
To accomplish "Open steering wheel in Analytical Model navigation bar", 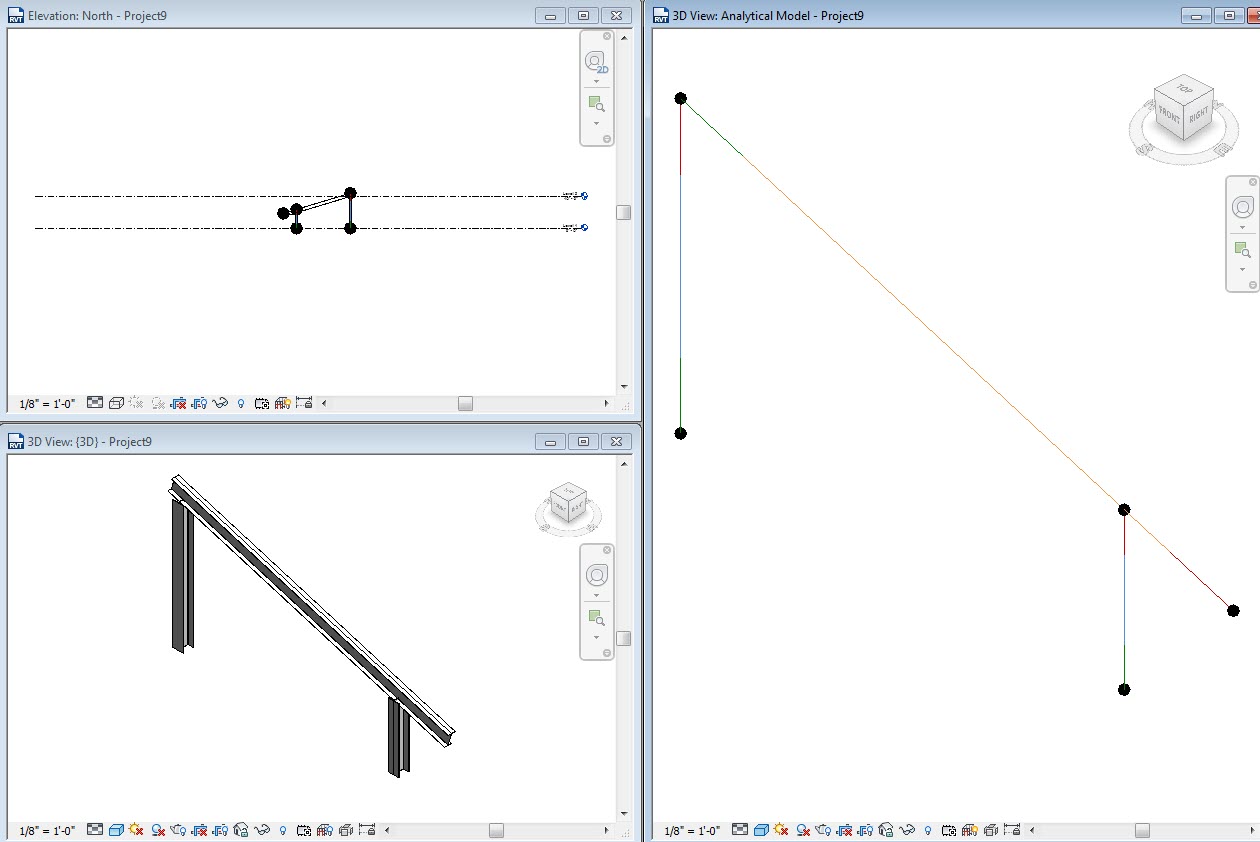I will (1243, 207).
